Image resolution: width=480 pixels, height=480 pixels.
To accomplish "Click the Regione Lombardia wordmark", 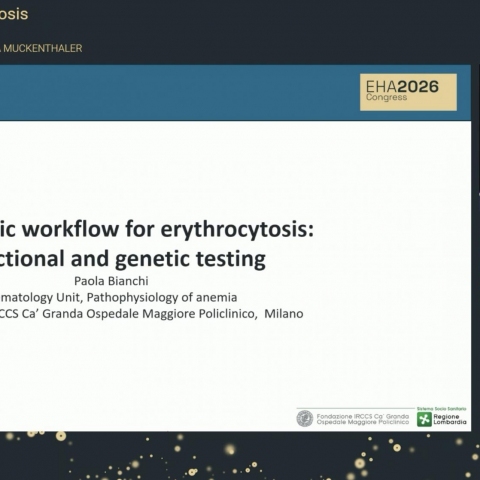I will 450,419.
